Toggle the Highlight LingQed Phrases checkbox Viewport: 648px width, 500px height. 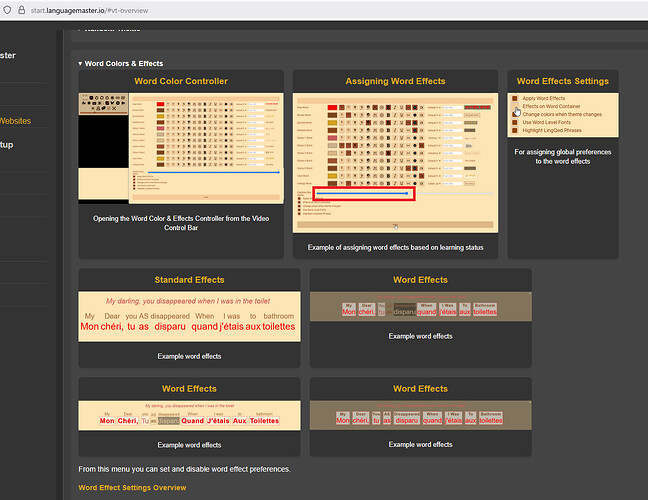point(515,130)
